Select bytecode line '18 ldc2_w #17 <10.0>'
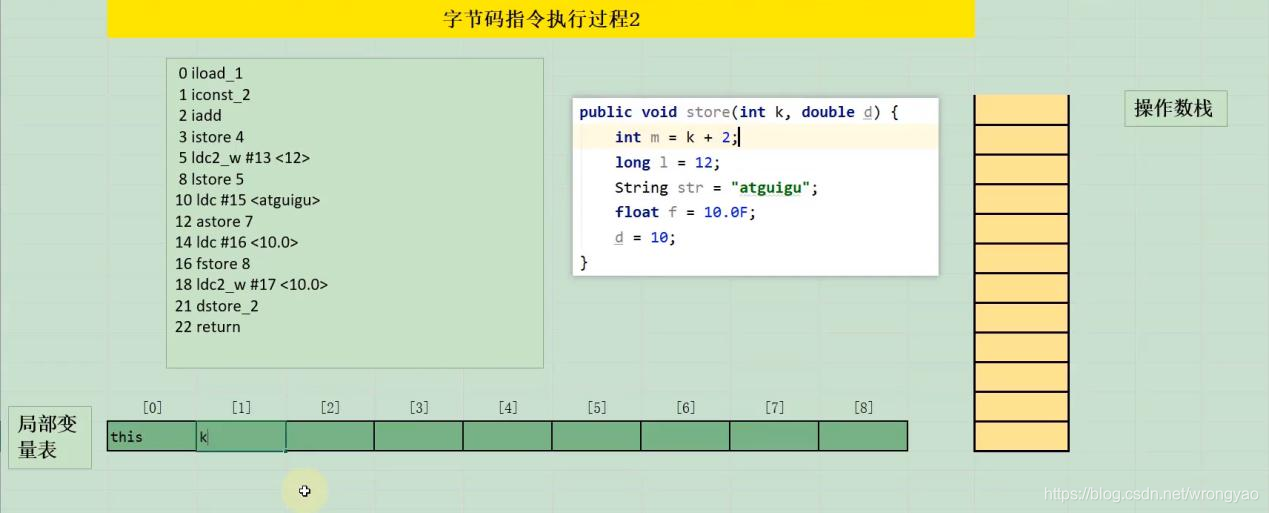 pyautogui.click(x=251, y=284)
